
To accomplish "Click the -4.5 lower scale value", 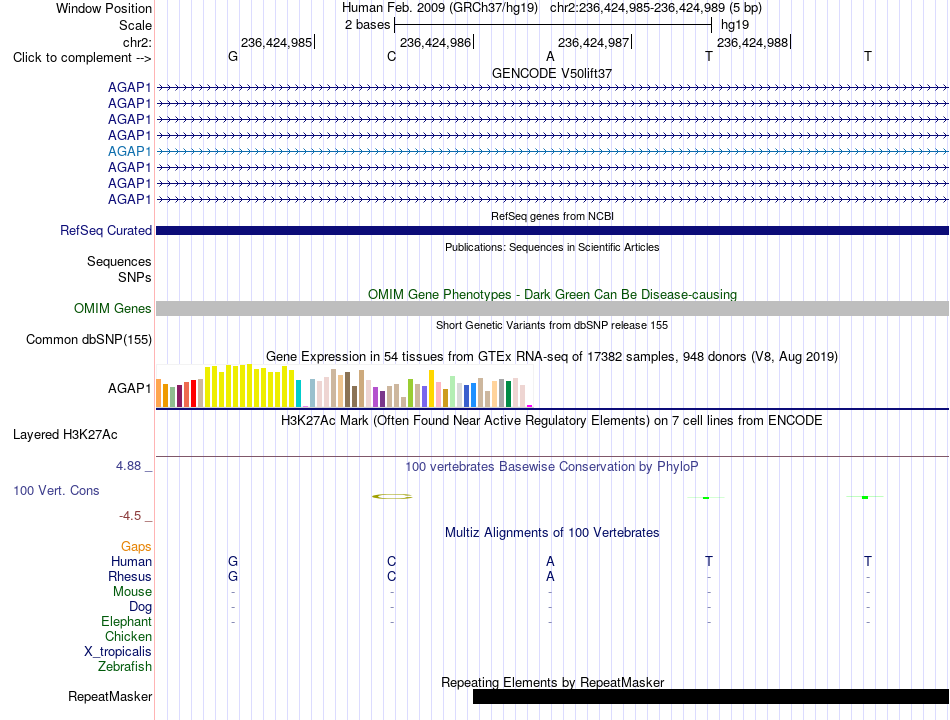I will click(x=130, y=516).
